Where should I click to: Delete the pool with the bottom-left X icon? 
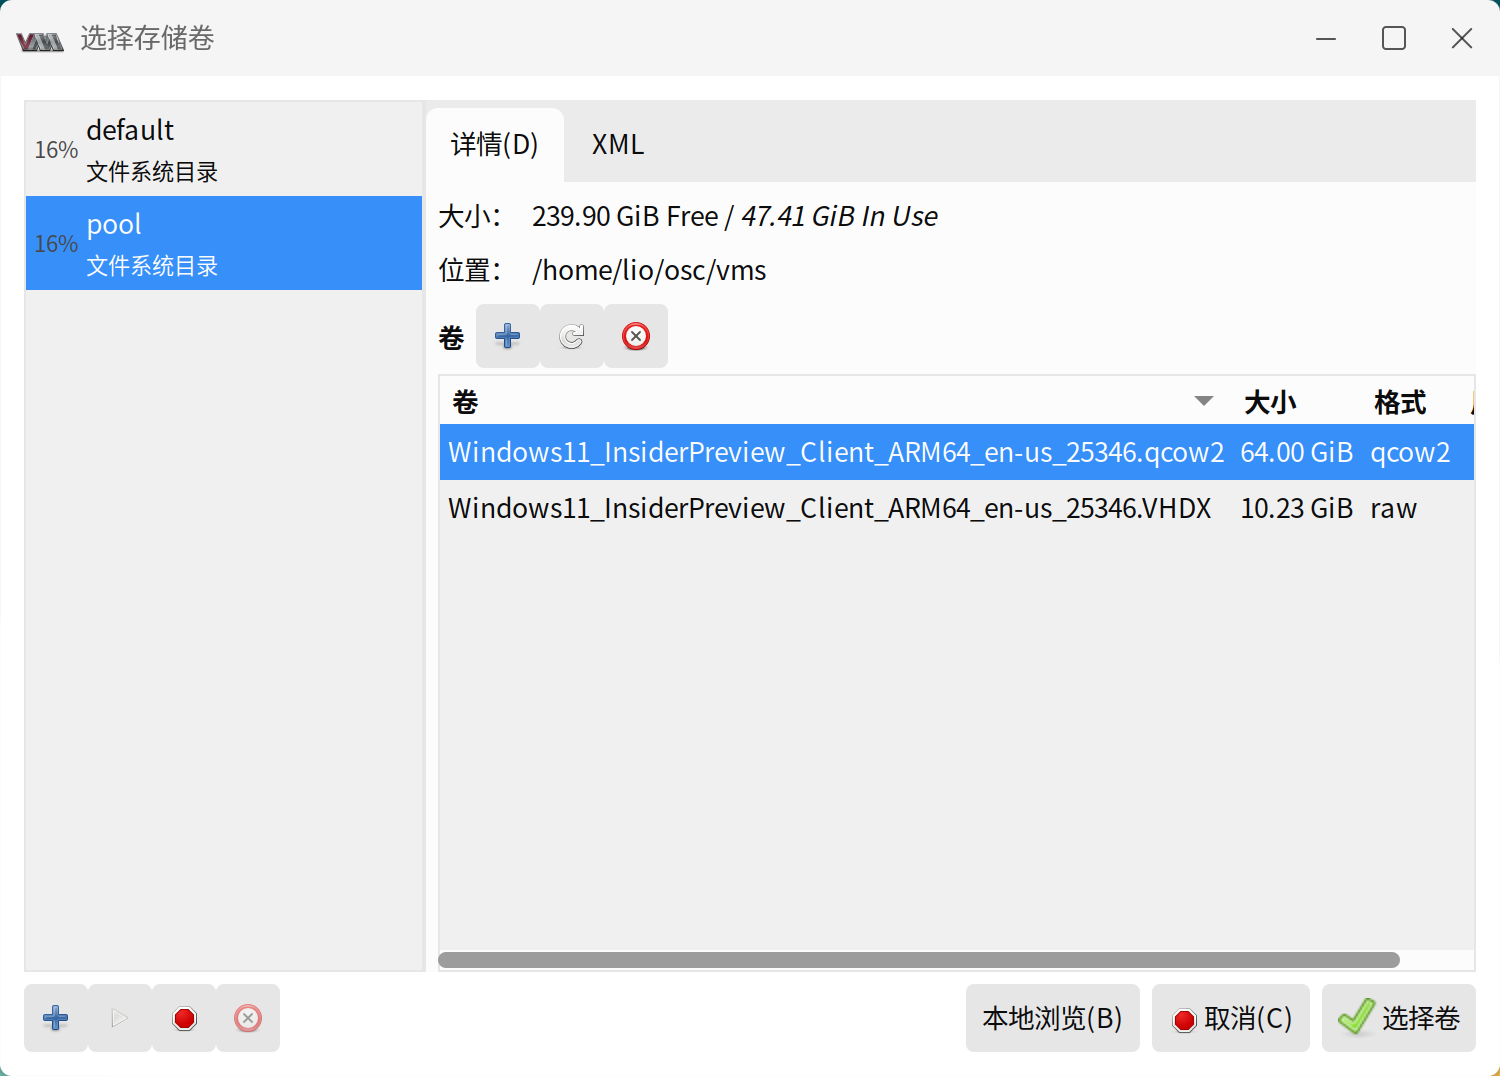coord(248,1018)
